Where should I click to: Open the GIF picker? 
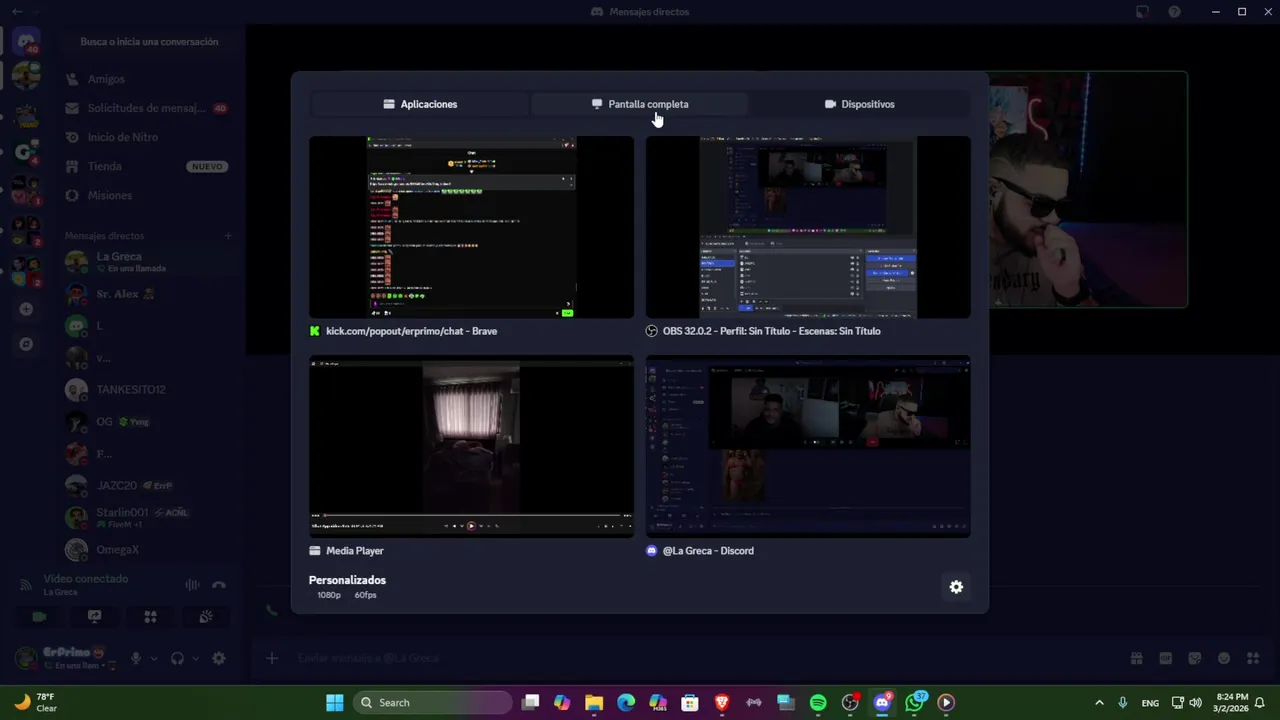(1165, 658)
